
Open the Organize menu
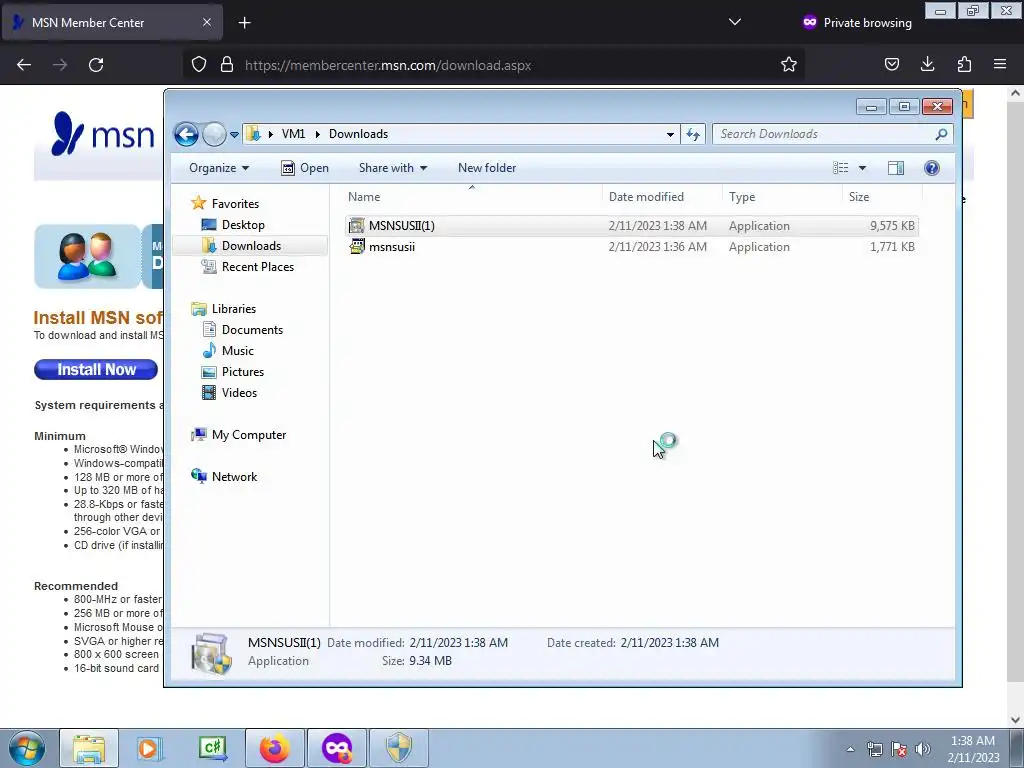tap(219, 168)
